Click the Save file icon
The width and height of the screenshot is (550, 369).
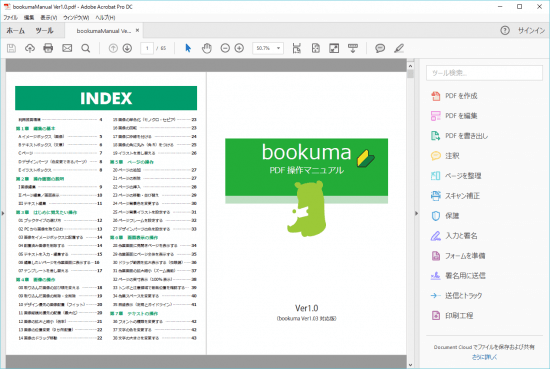coord(12,48)
